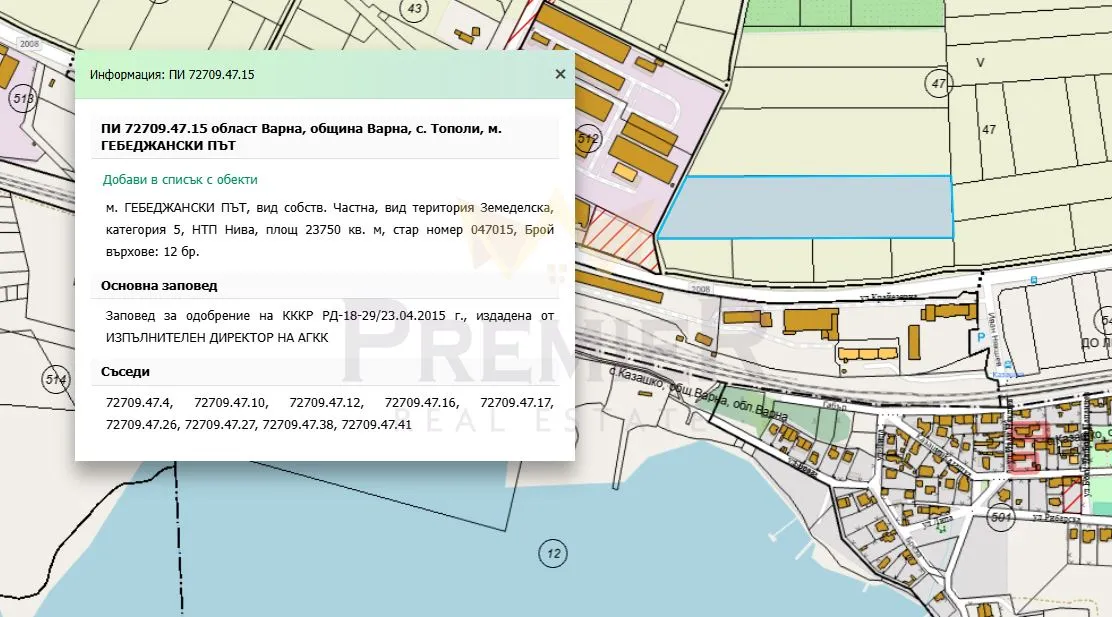Click the circled 513 map marker

click(23, 98)
